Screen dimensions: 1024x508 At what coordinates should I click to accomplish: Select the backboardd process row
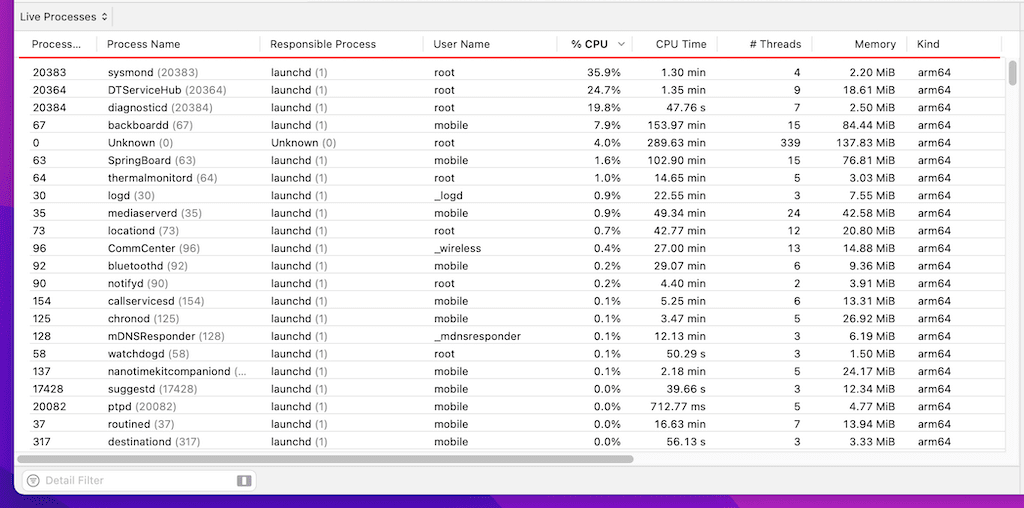[x=138, y=125]
